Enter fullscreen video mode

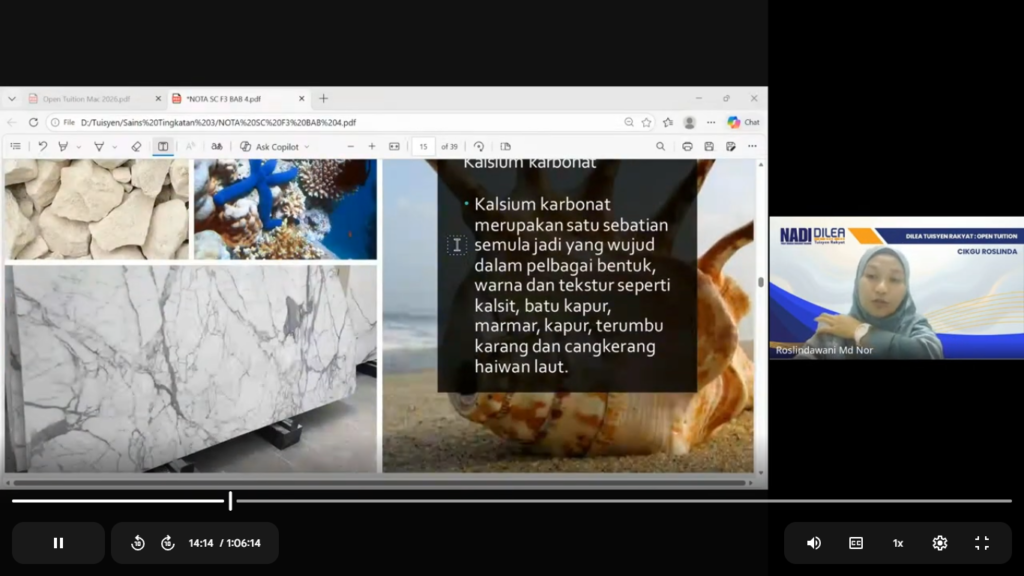point(982,543)
